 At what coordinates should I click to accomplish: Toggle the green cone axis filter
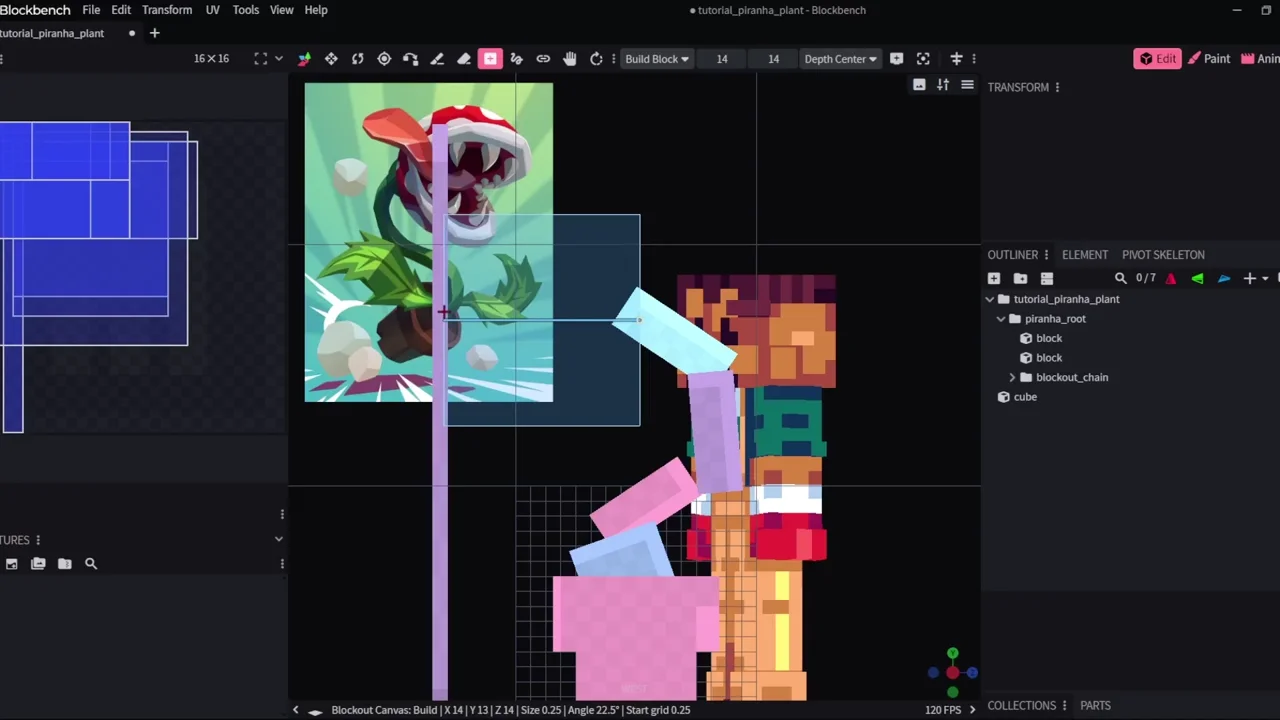pos(1197,279)
